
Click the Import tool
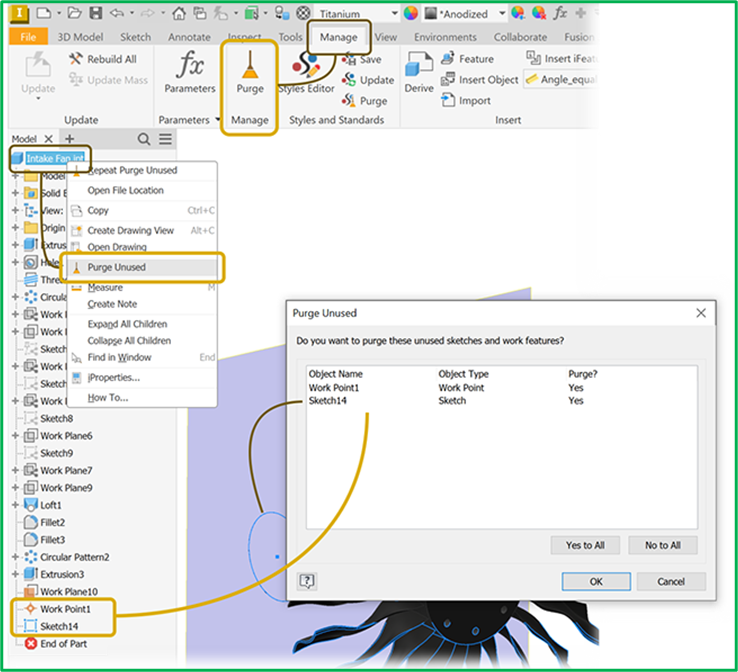click(x=466, y=100)
